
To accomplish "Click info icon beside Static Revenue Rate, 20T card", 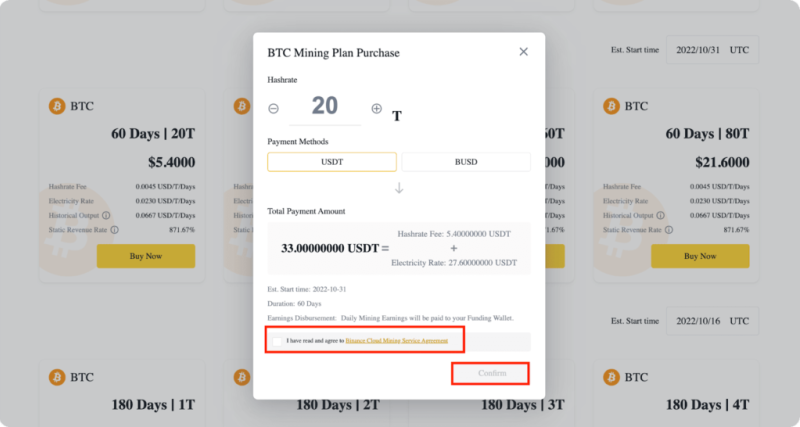I will point(114,230).
